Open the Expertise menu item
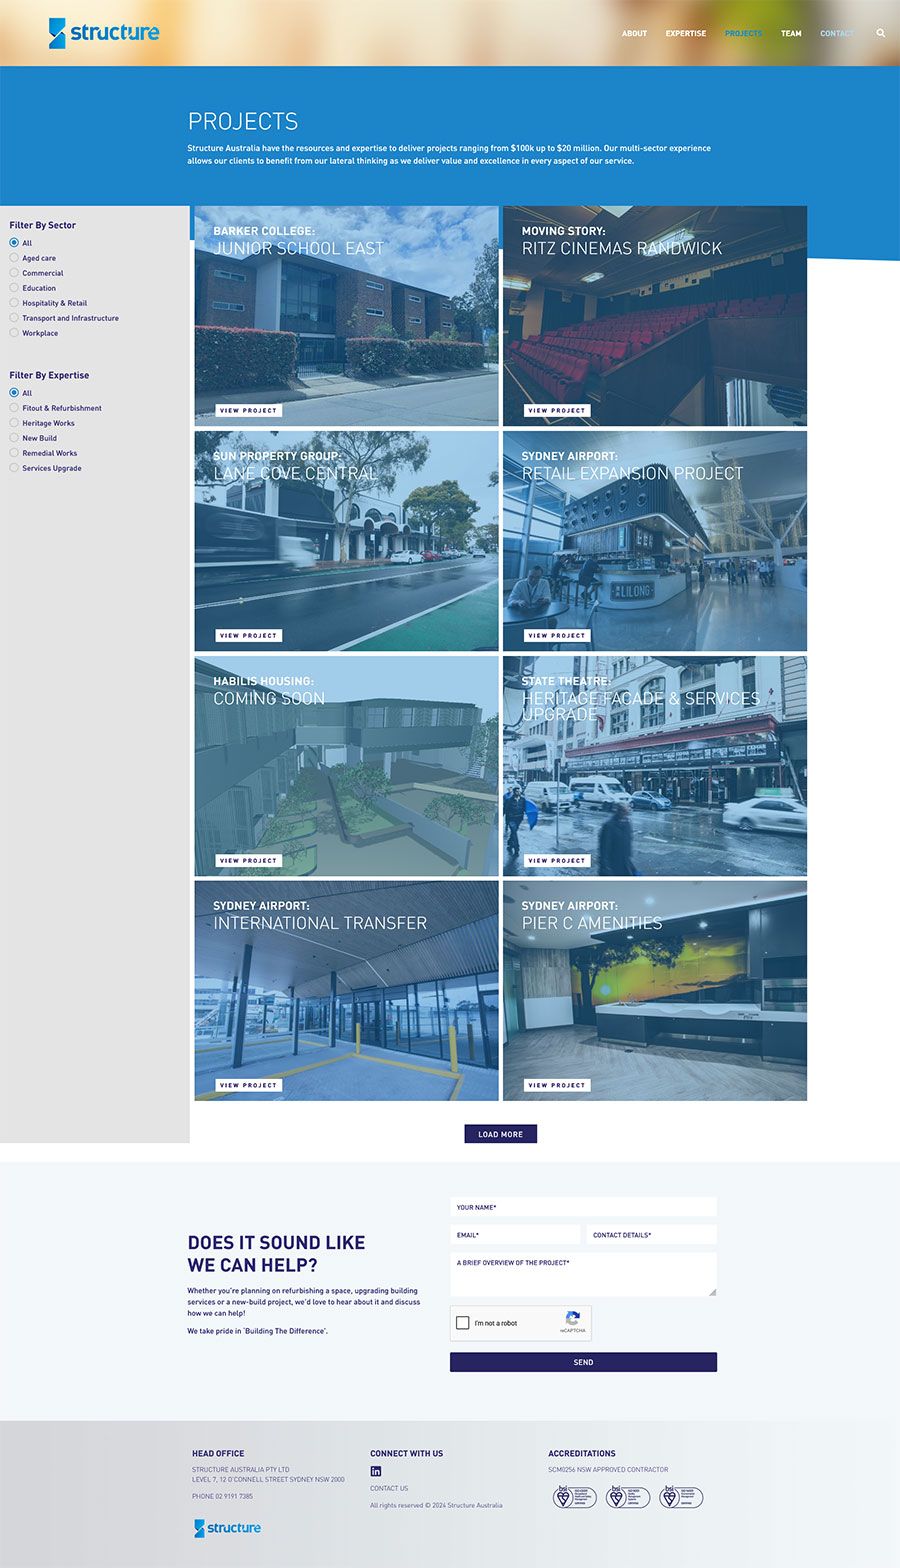 [x=686, y=33]
